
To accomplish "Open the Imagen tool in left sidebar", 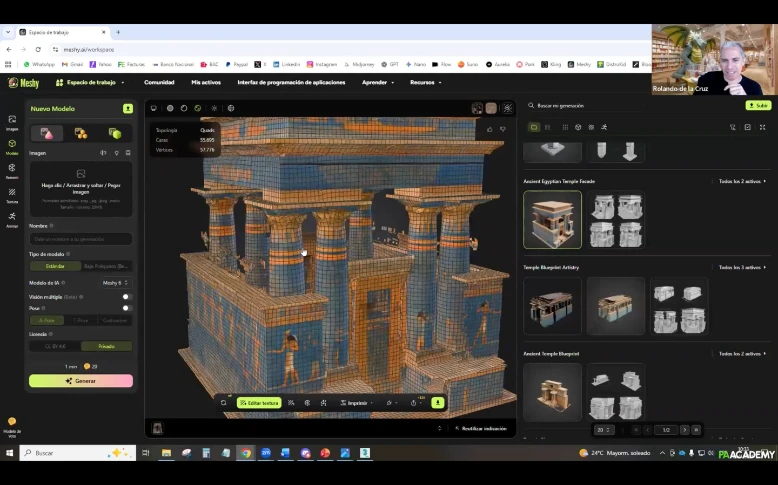I will [x=12, y=122].
